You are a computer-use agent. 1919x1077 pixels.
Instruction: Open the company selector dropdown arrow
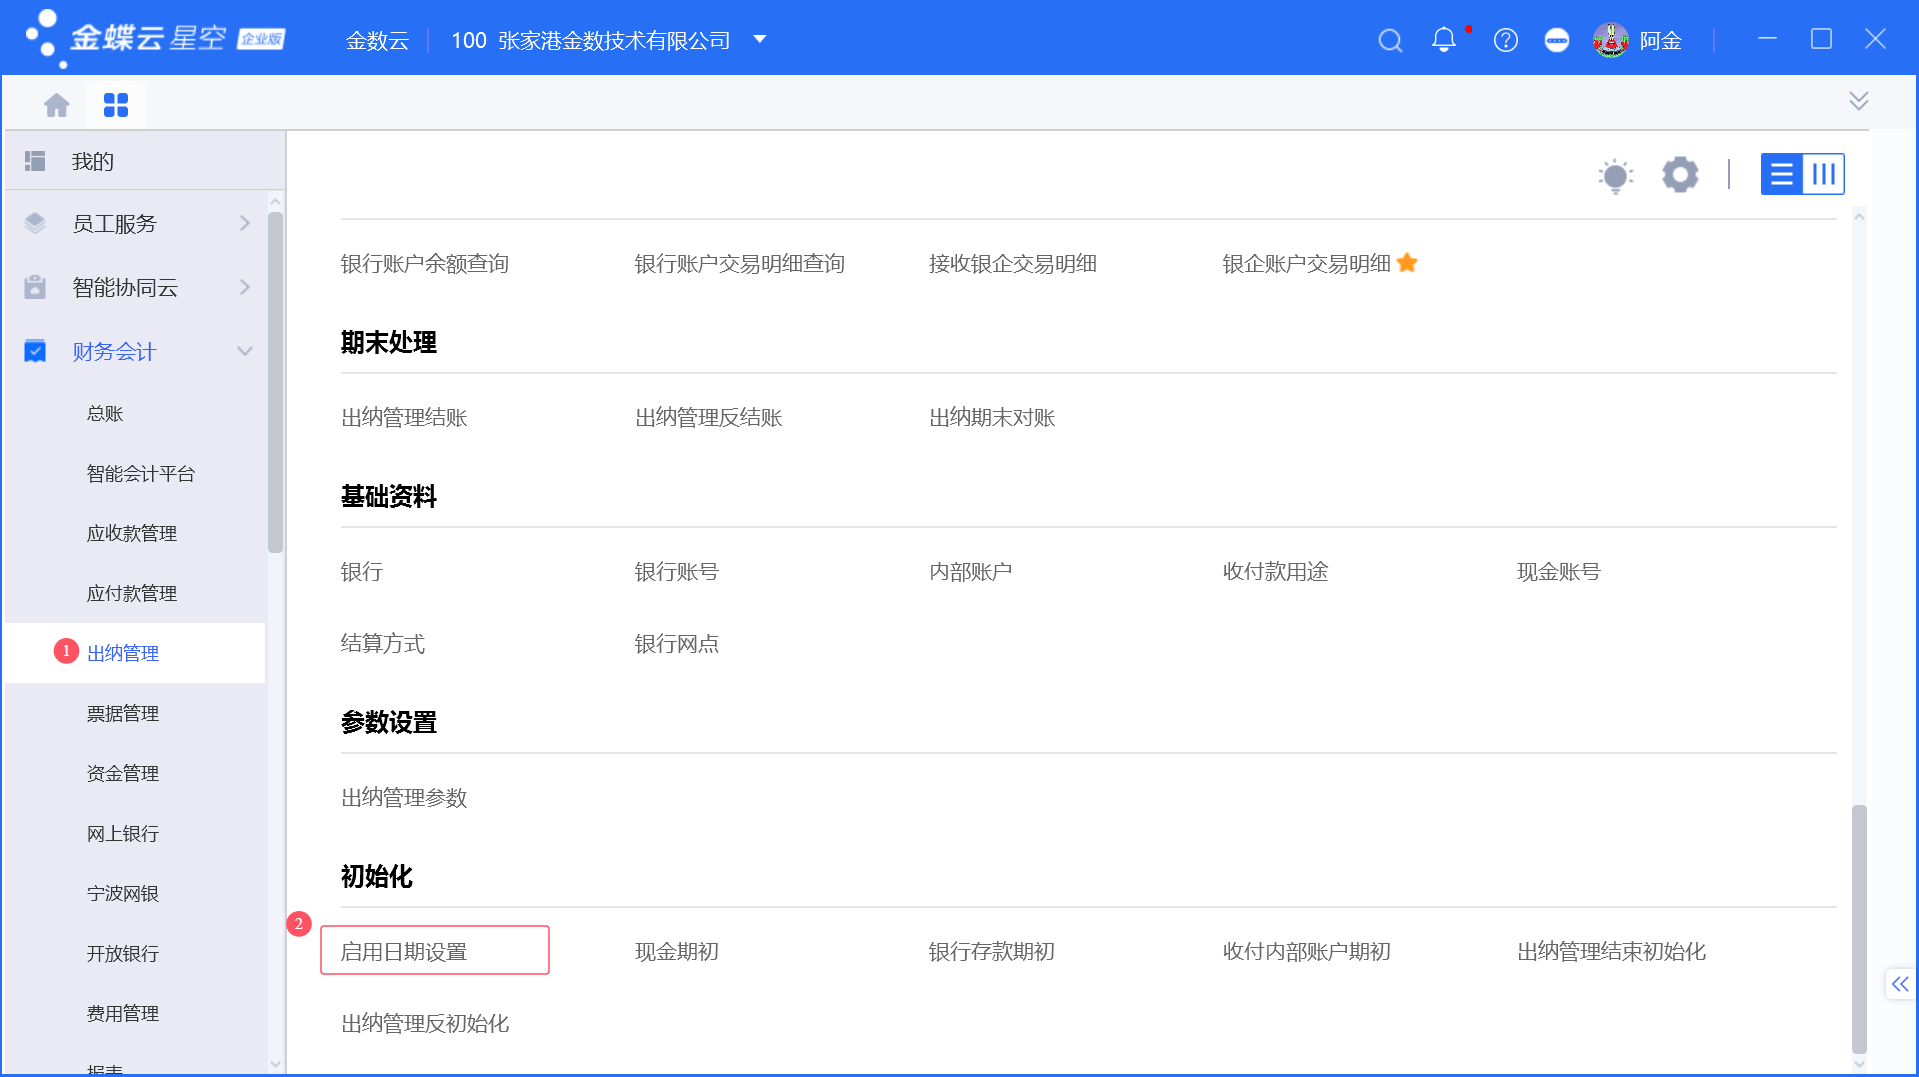pyautogui.click(x=760, y=40)
